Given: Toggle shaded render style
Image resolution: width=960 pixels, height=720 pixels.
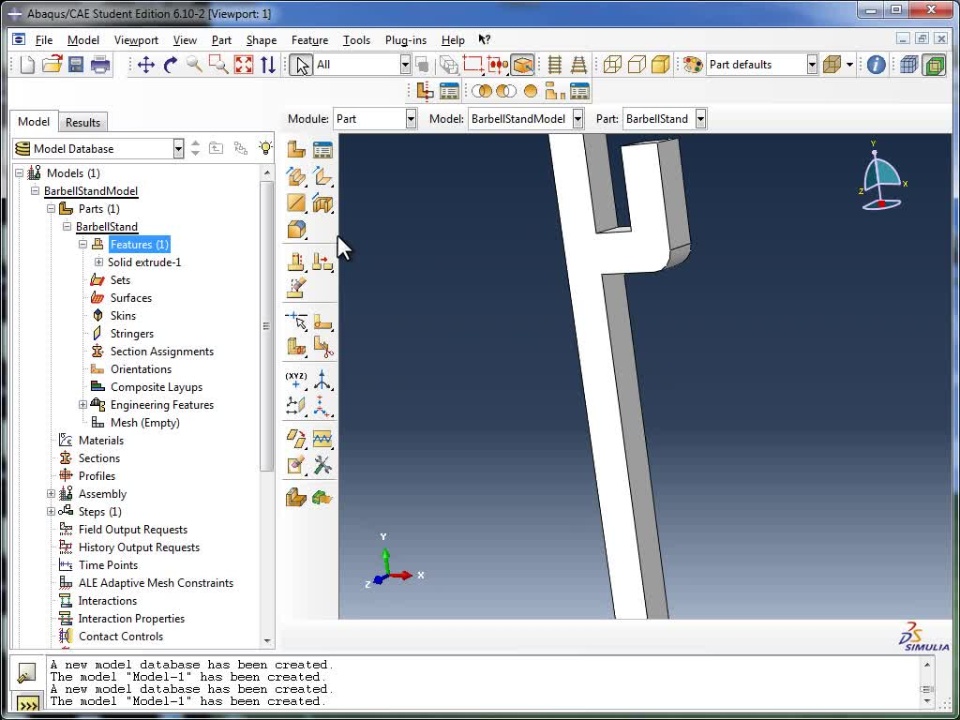Looking at the screenshot, I should point(660,65).
